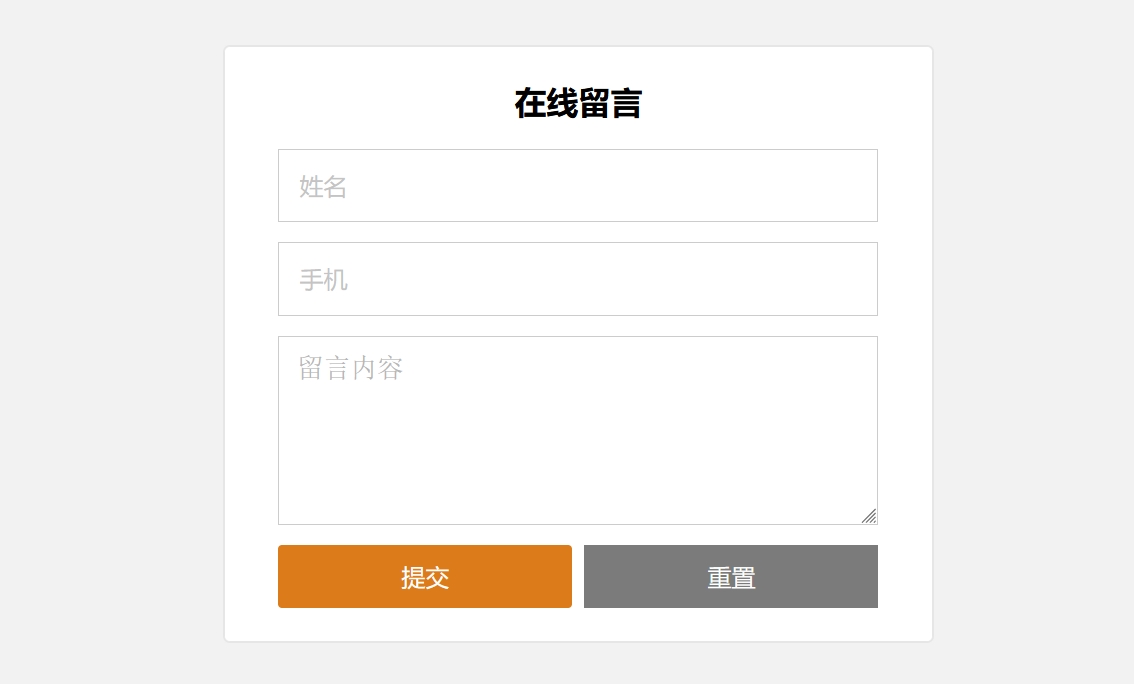Place cursor at right end of 手机 field

[860, 279]
